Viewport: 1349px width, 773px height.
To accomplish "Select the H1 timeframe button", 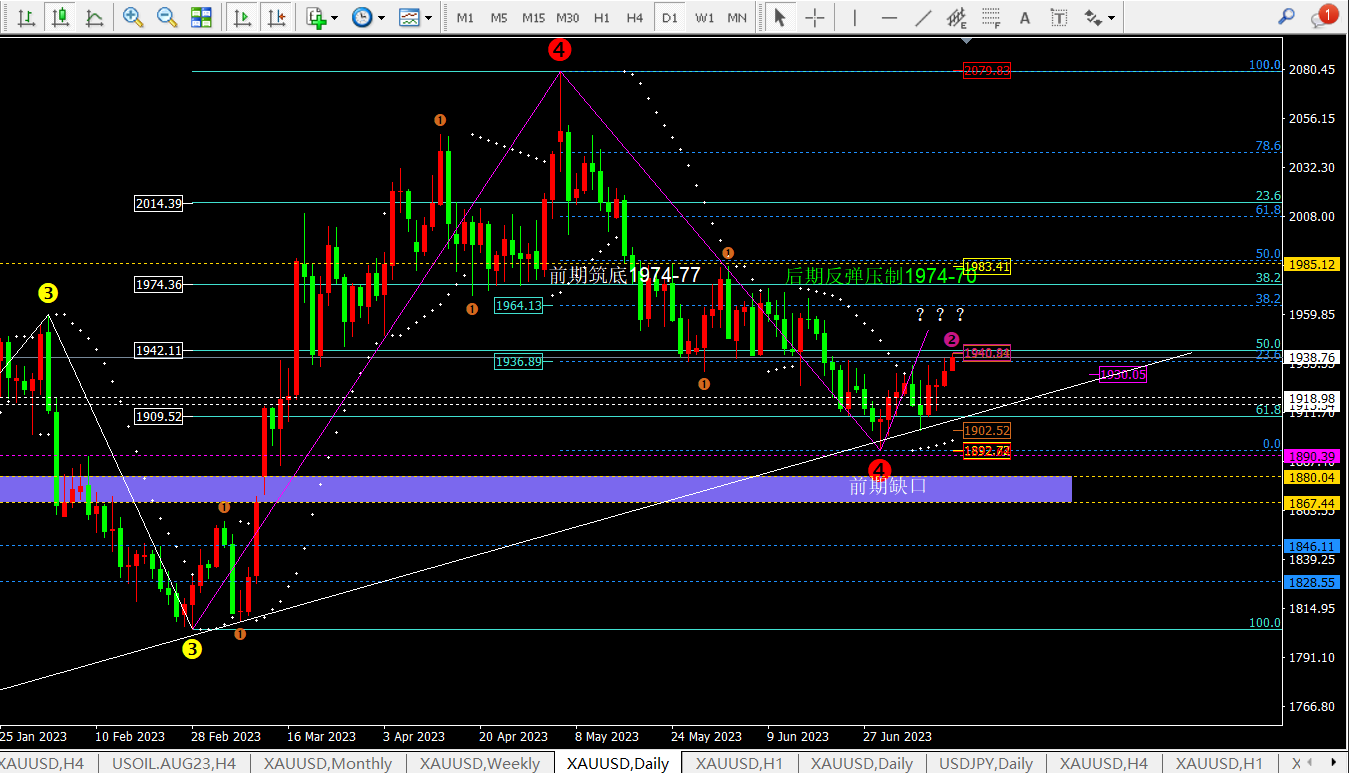I will (x=602, y=17).
